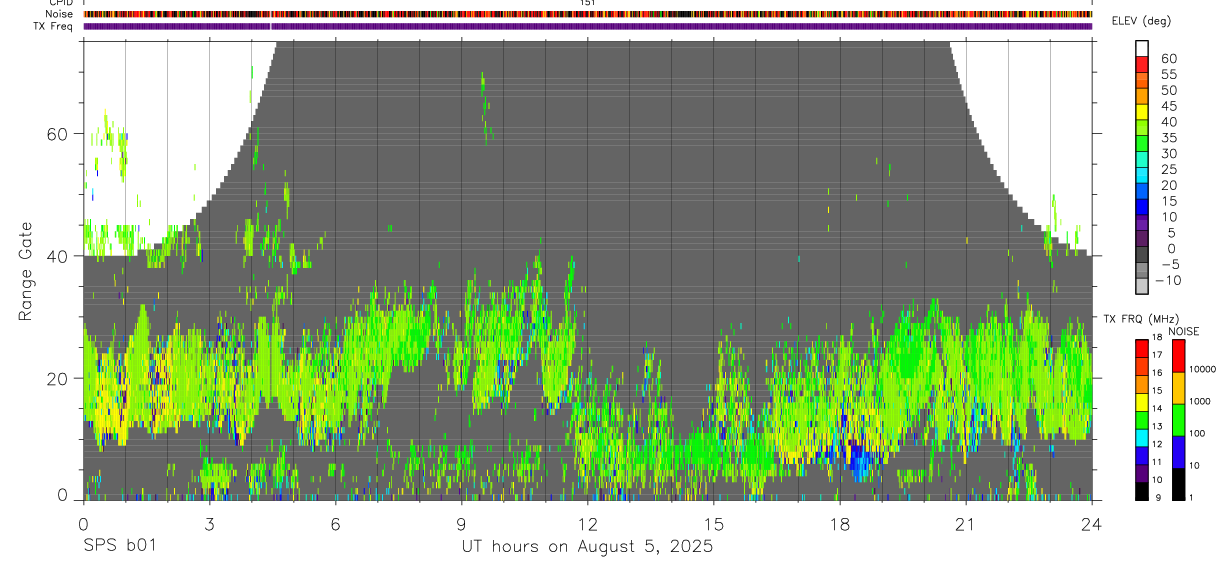Select the red top swatch of TX FRQ scale
The image size is (1228, 567).
click(1142, 350)
